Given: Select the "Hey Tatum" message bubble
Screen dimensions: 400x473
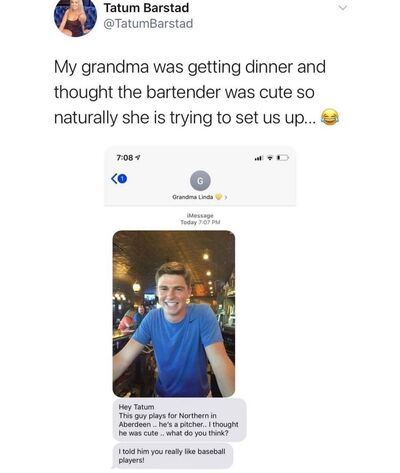Looking at the screenshot, I should click(179, 420).
